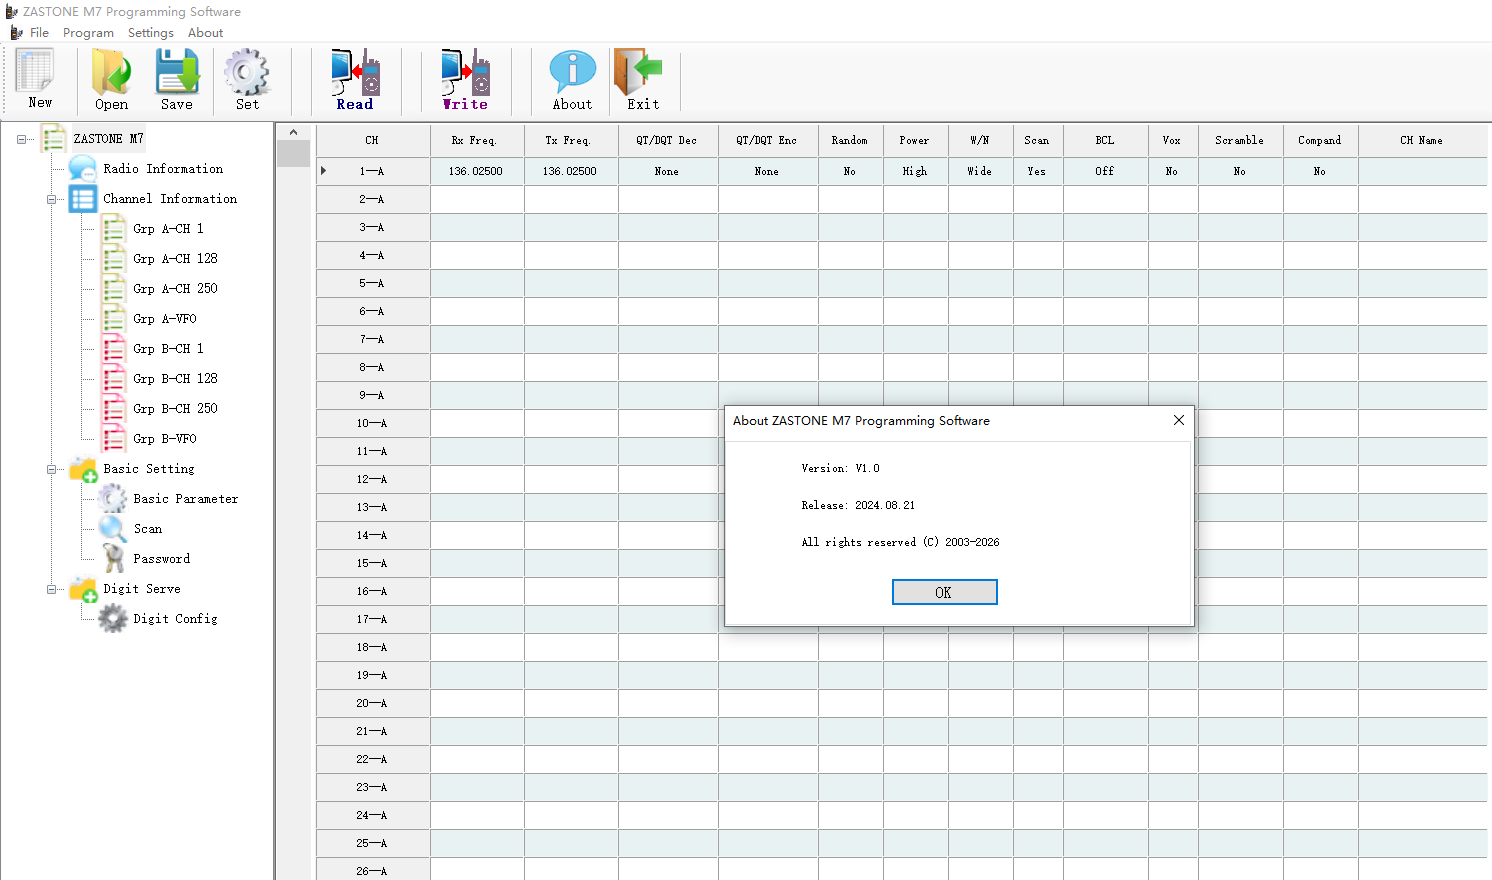Image resolution: width=1492 pixels, height=880 pixels.
Task: Open the Program menu
Action: [x=88, y=33]
